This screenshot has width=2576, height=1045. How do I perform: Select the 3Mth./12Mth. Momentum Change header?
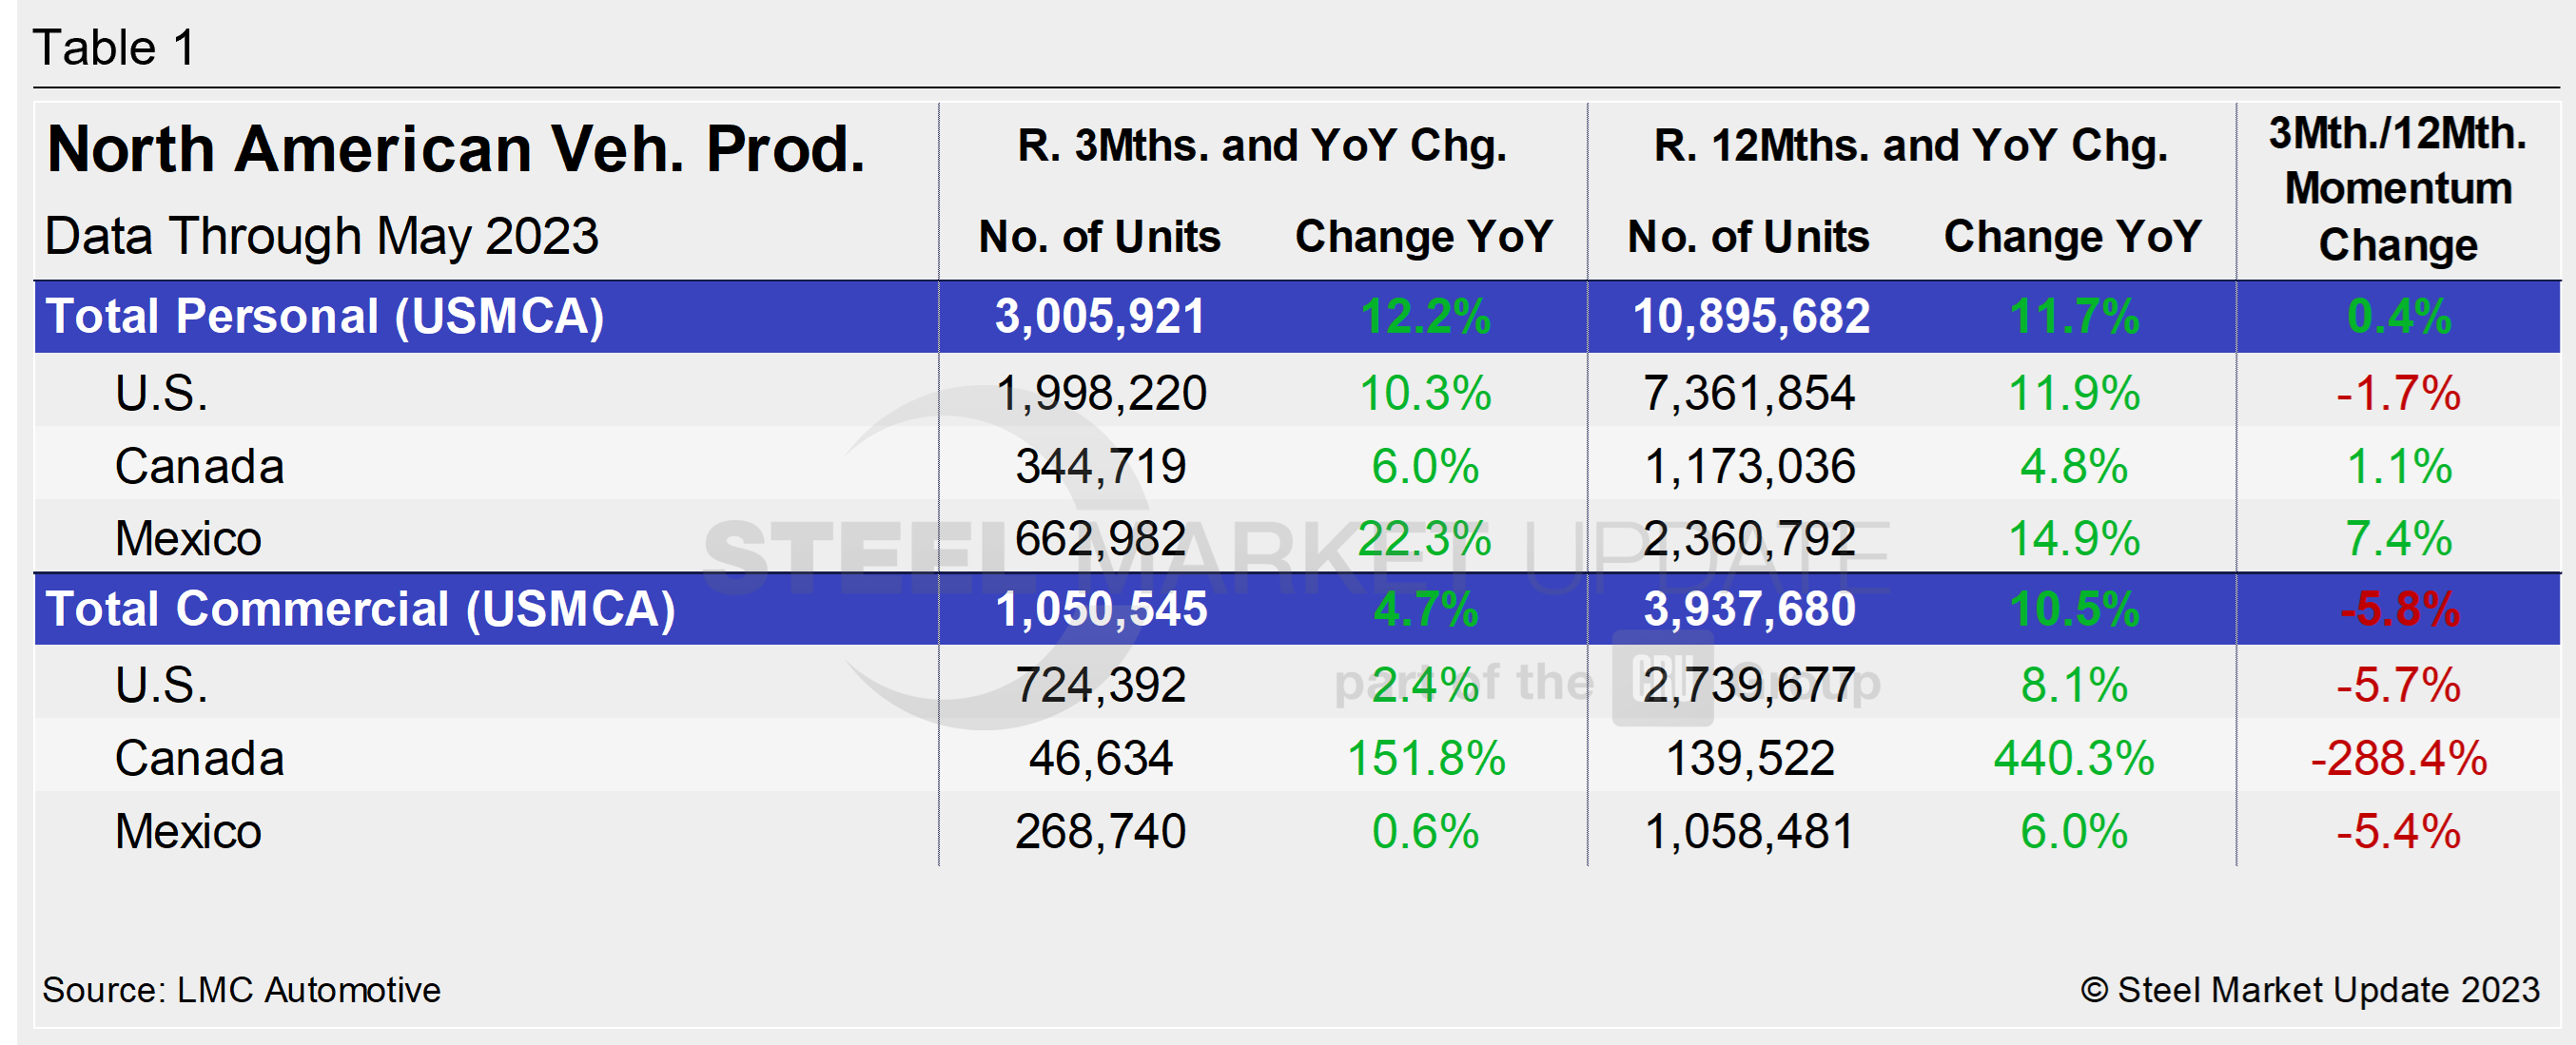click(x=2397, y=189)
